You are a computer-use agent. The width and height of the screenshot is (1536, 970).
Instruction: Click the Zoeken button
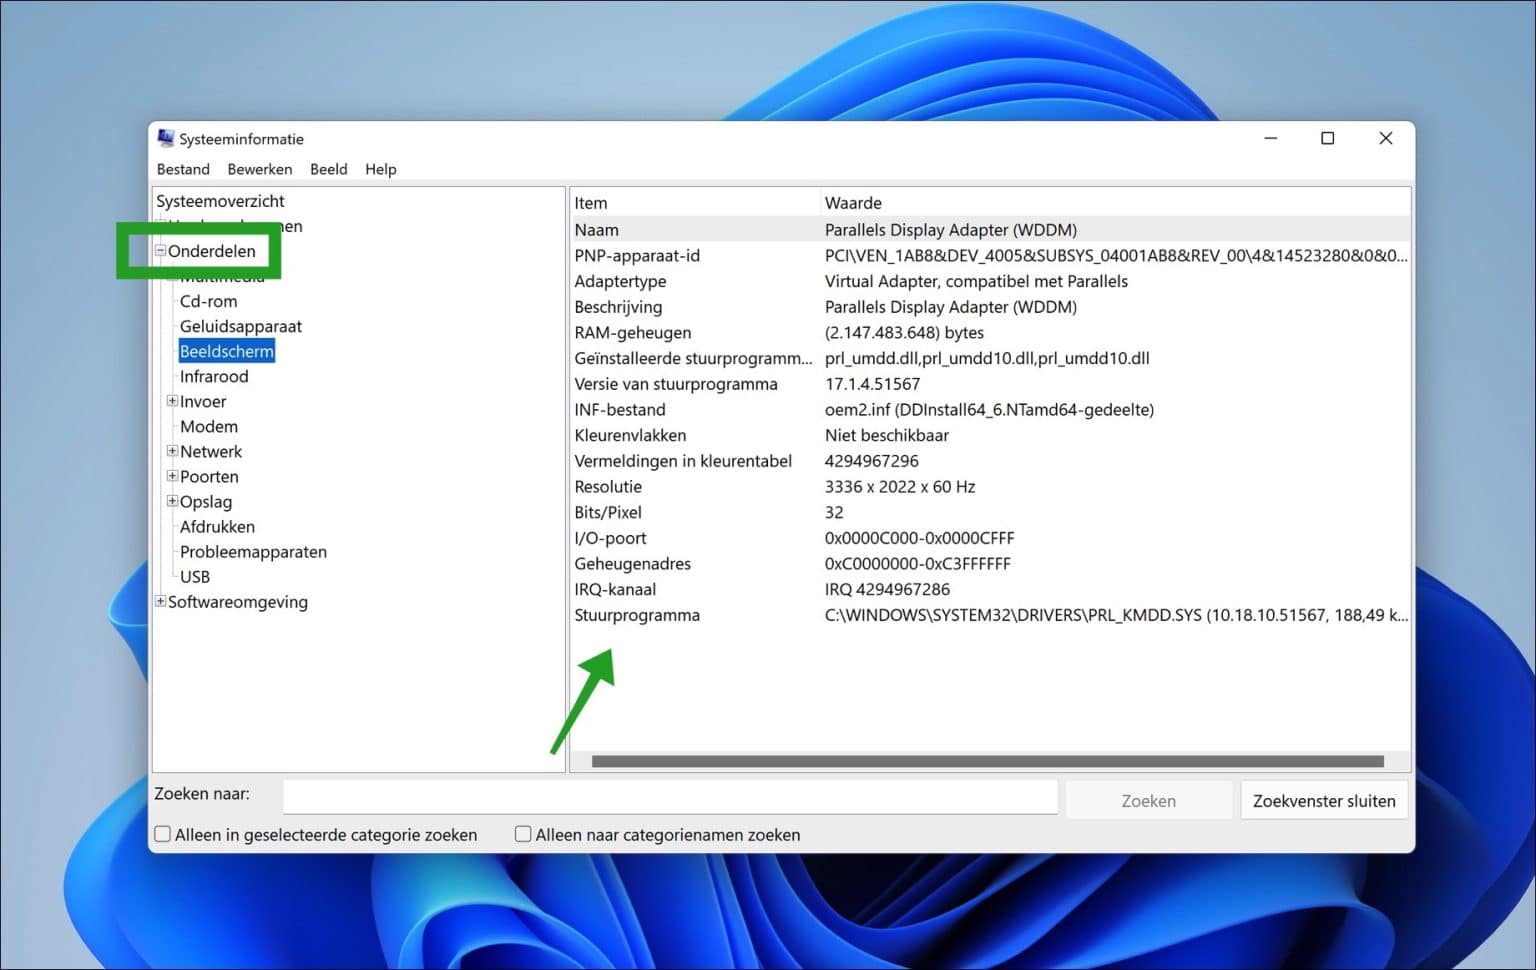[x=1148, y=799]
